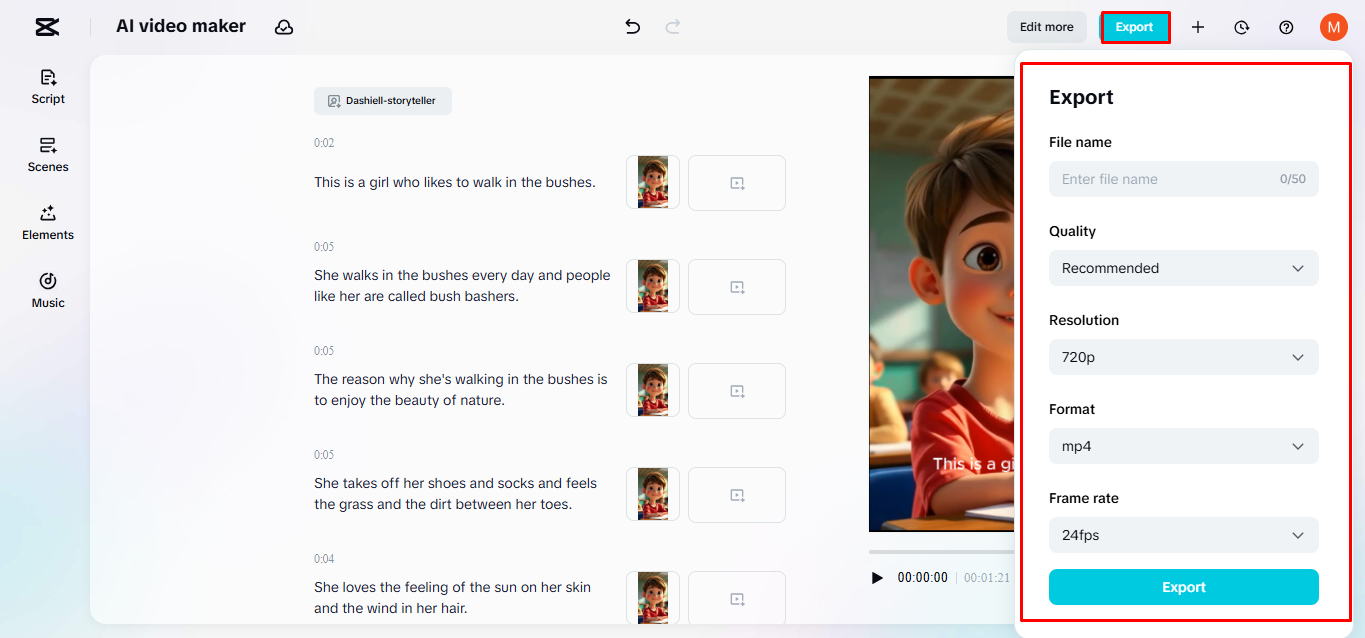Screen dimensions: 1365x638
Task: Open the Resolution dropdown showing 720p
Action: click(x=1184, y=357)
